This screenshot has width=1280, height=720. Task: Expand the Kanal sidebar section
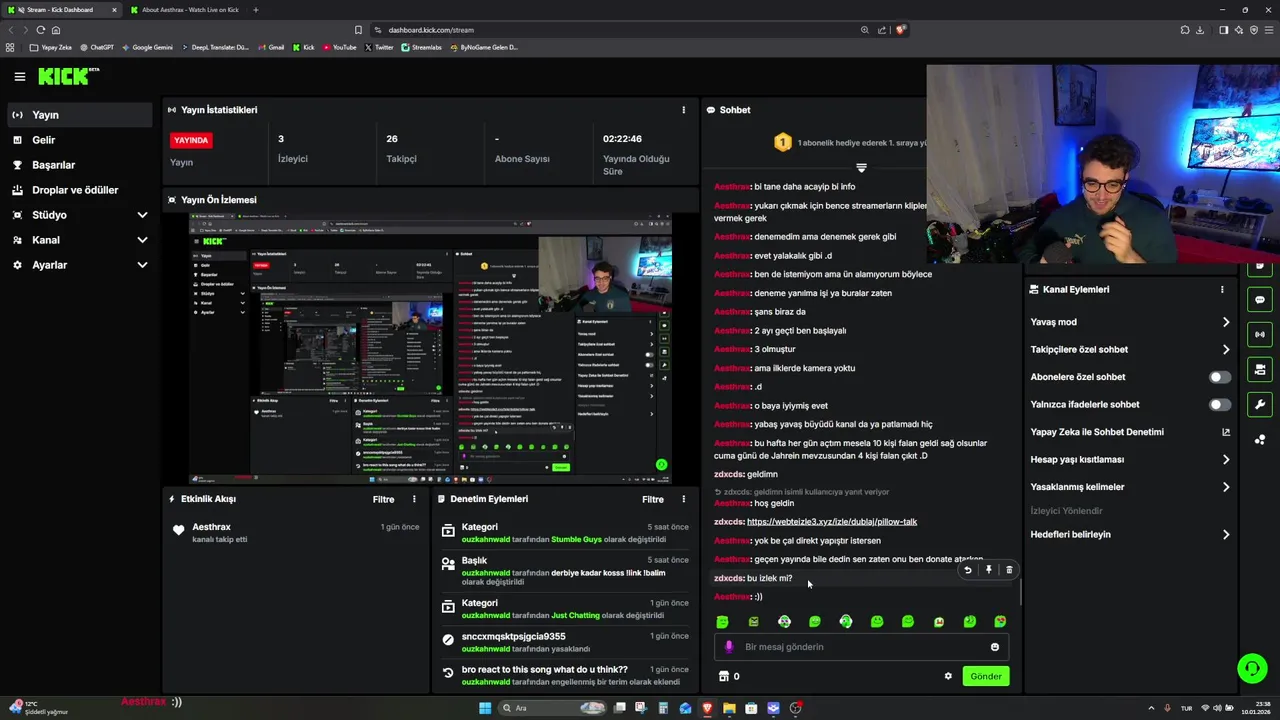point(80,240)
